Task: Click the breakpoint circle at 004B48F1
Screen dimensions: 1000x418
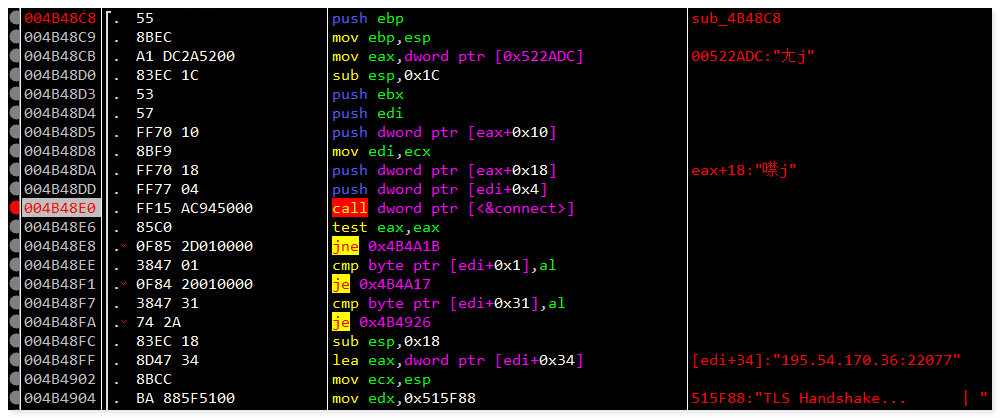Action: pyautogui.click(x=13, y=284)
